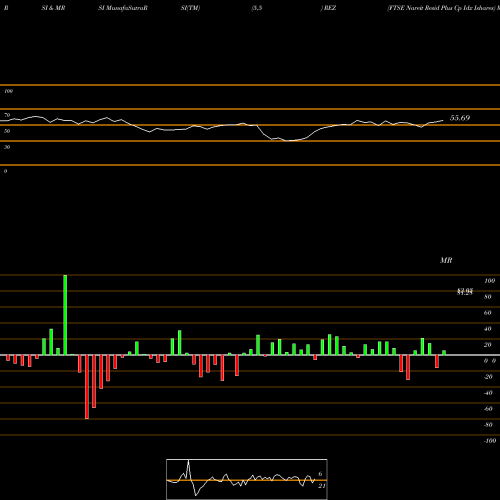
Task: Click the 'FTSE Nareit Resid Plus Cp Idx Ishares' title
Action: [x=441, y=8]
